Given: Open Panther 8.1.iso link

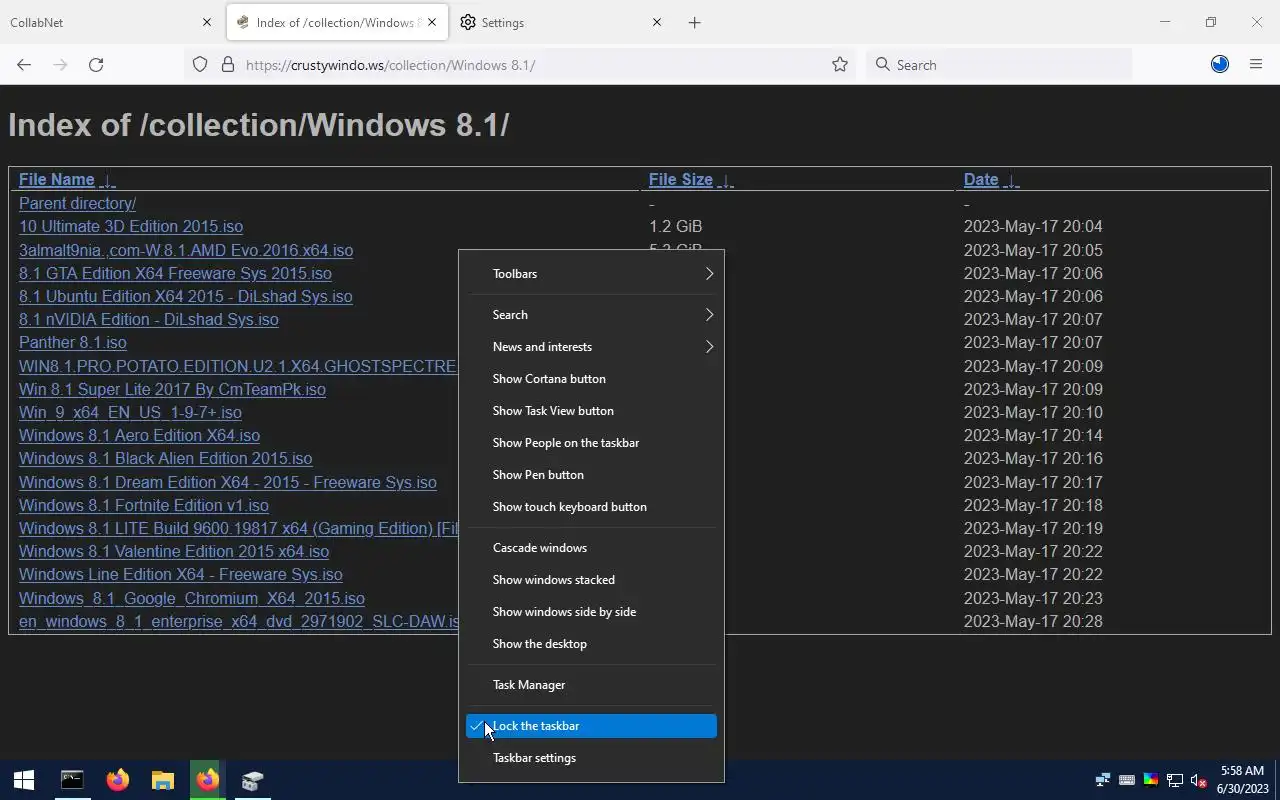Looking at the screenshot, I should pos(73,342).
